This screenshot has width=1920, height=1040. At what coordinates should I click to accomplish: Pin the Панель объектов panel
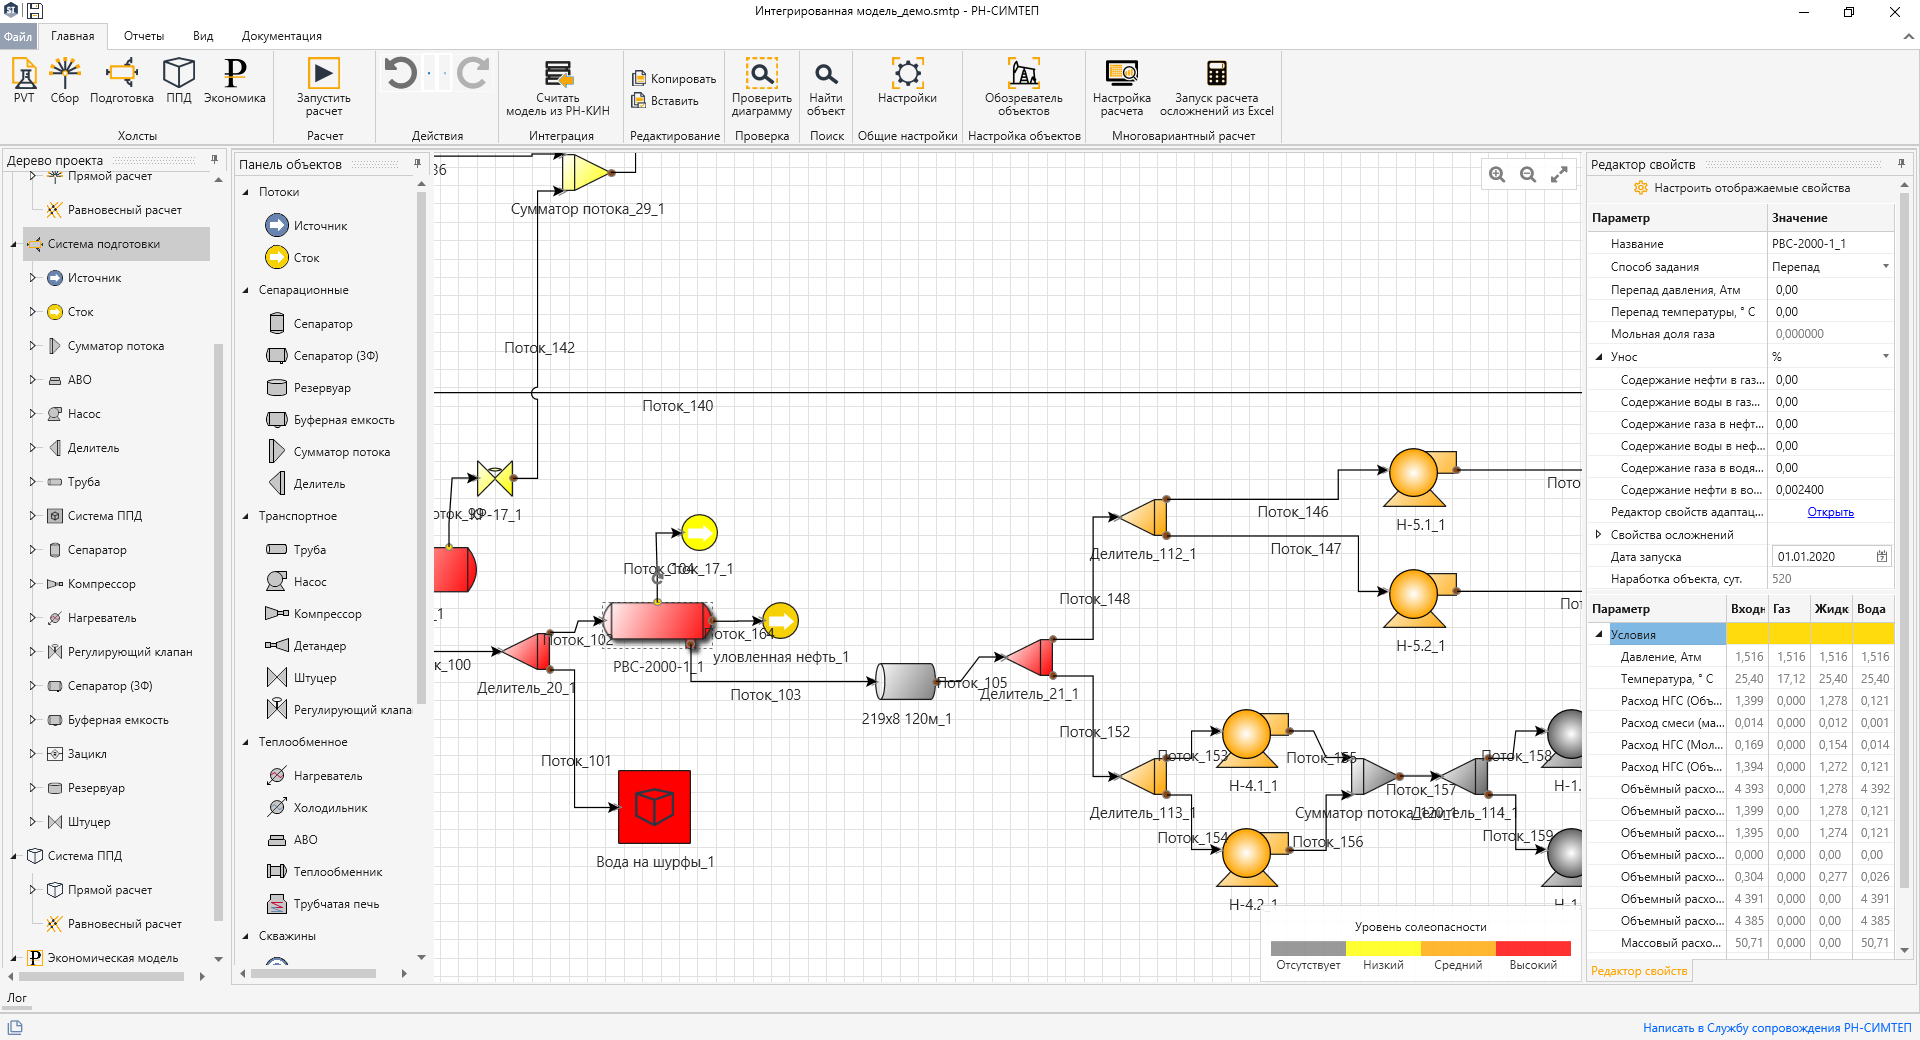point(418,164)
